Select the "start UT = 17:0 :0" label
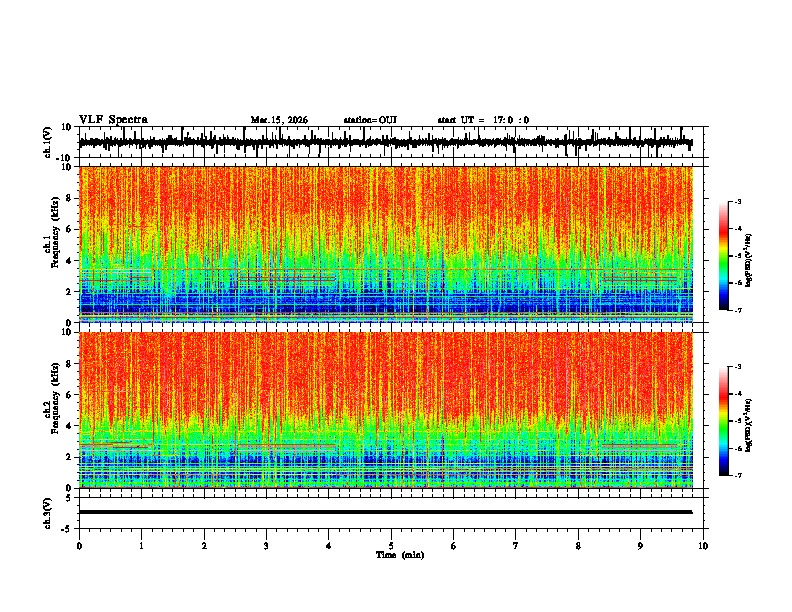Screen dimensions: 792x612 pos(483,120)
